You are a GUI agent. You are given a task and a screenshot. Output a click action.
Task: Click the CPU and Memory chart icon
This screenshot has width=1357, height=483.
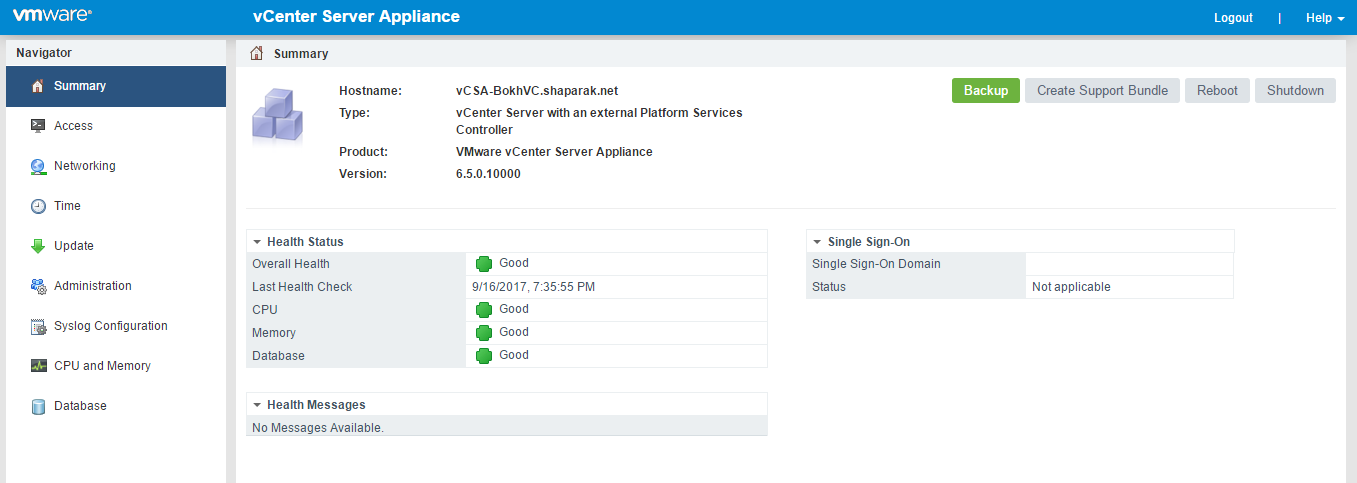click(x=38, y=366)
